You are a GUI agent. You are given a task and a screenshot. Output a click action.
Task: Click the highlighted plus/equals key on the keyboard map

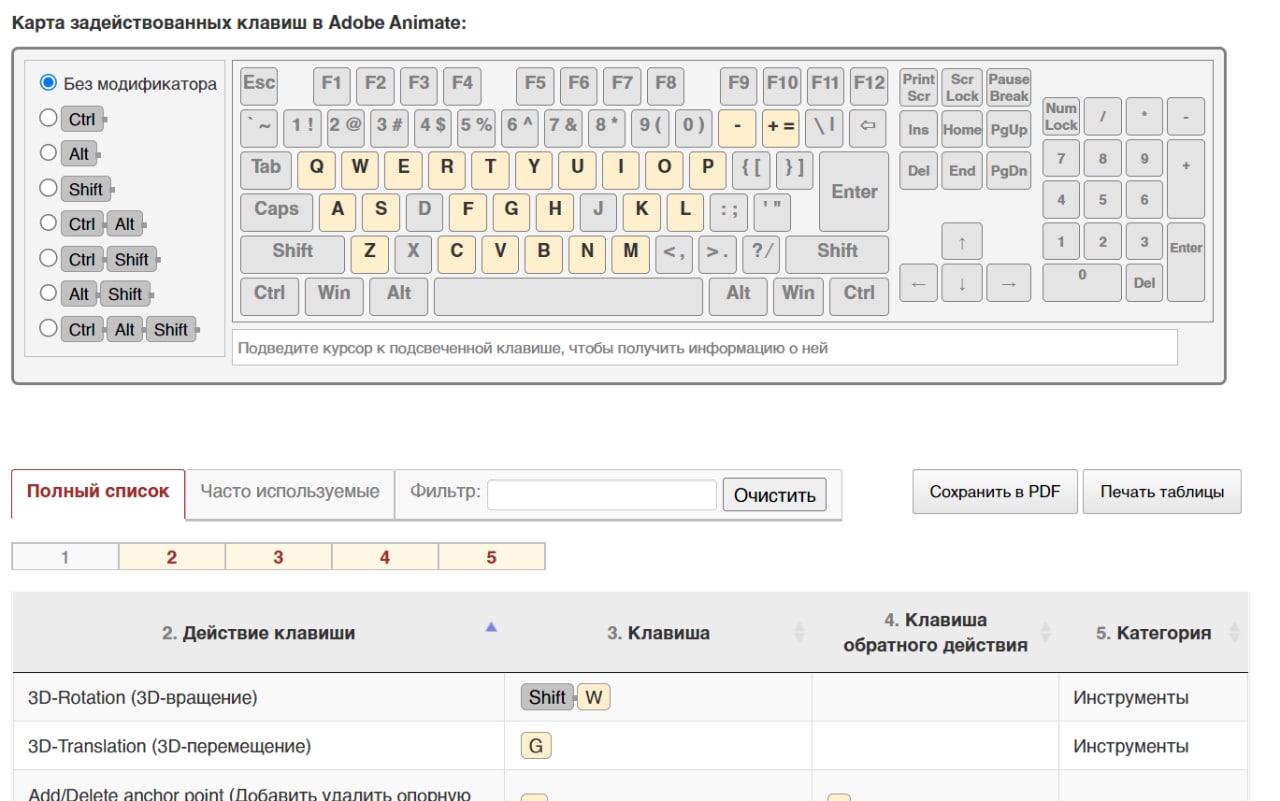pyautogui.click(x=782, y=128)
